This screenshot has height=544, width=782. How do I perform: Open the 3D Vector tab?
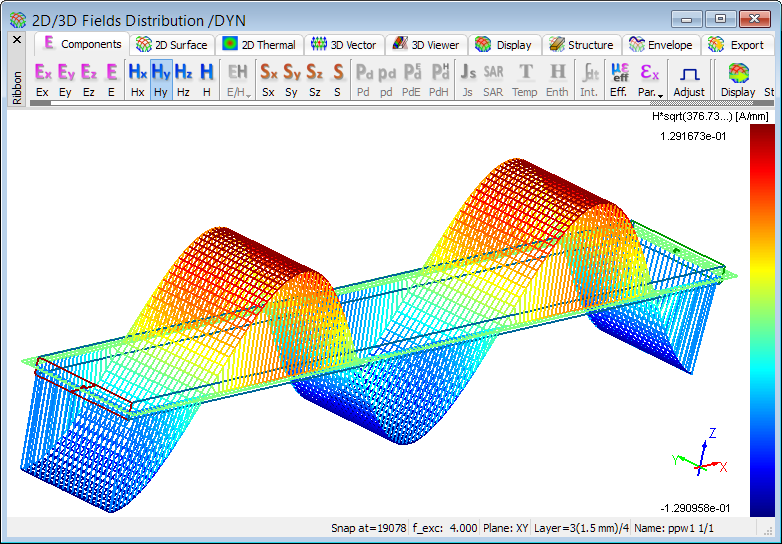pos(343,45)
